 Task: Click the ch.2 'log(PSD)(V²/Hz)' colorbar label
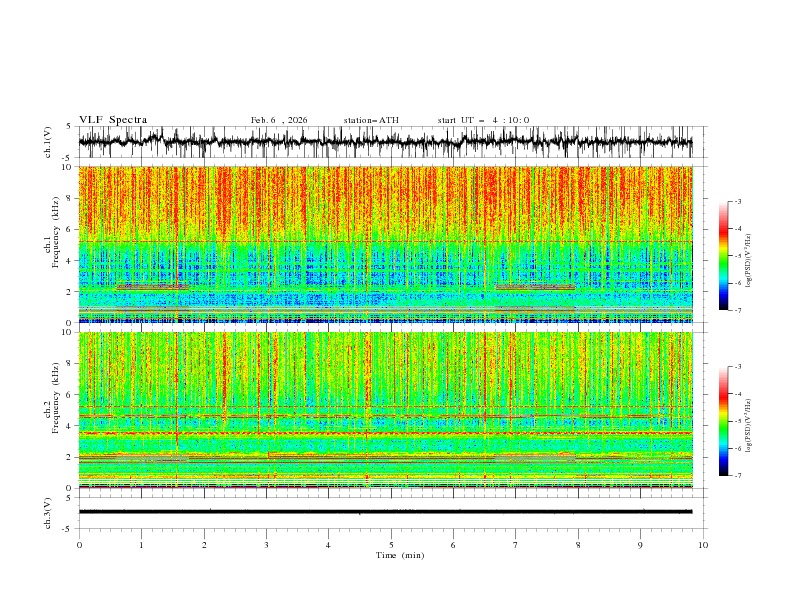click(749, 425)
